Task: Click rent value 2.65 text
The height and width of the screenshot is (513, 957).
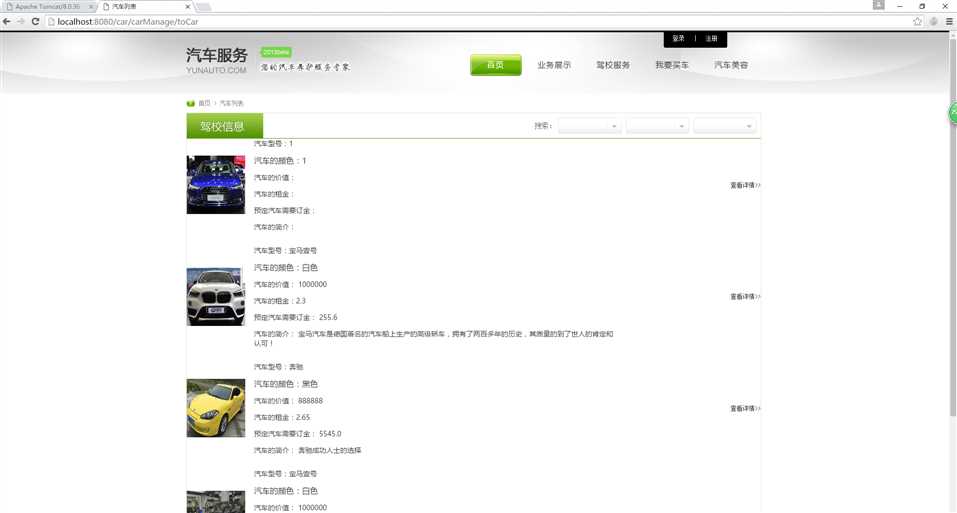Action: pyautogui.click(x=303, y=417)
